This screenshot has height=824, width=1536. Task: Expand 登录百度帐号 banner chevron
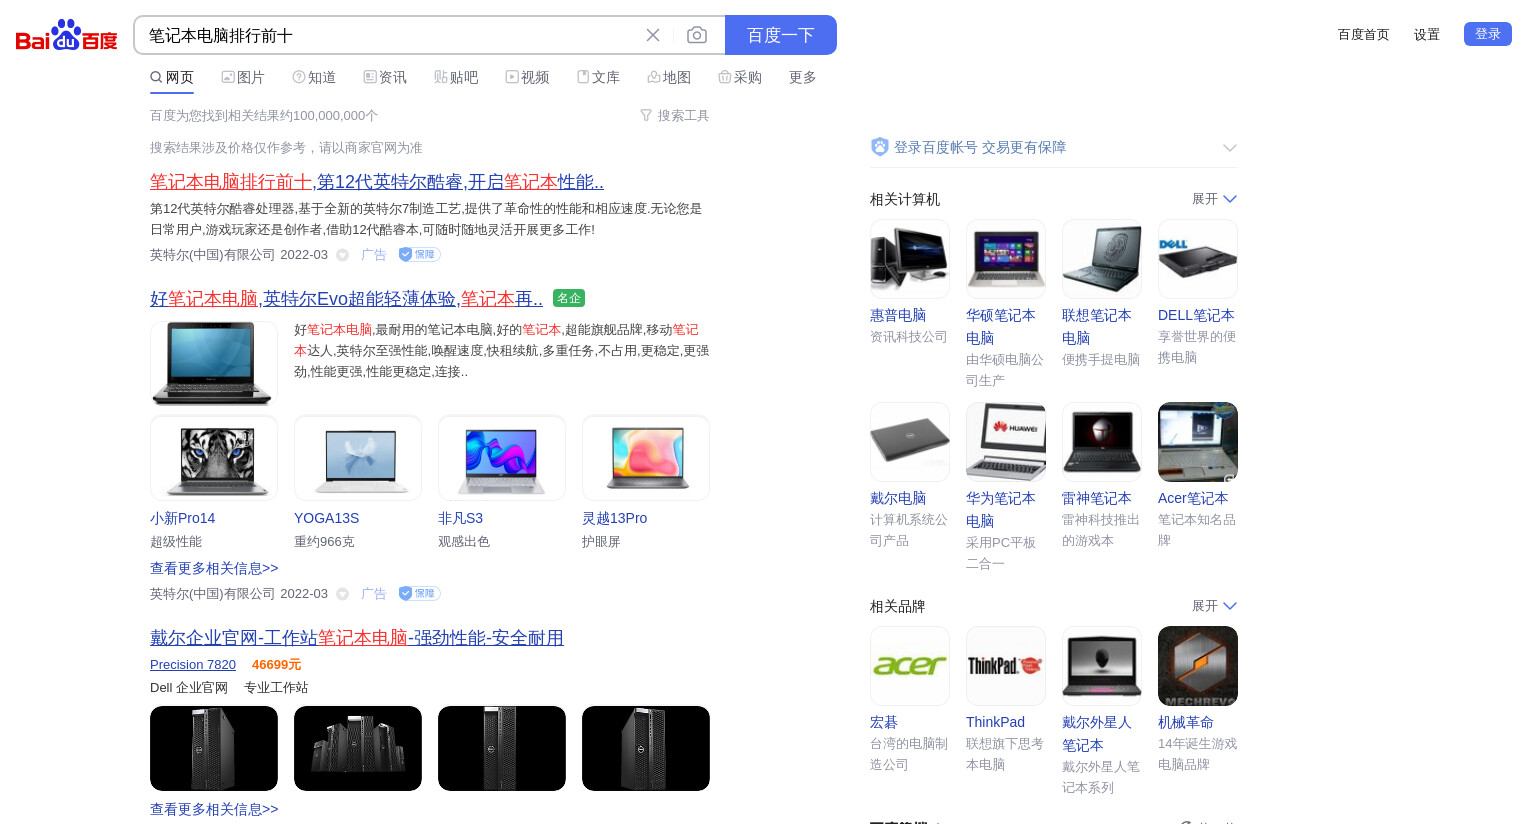tap(1230, 148)
